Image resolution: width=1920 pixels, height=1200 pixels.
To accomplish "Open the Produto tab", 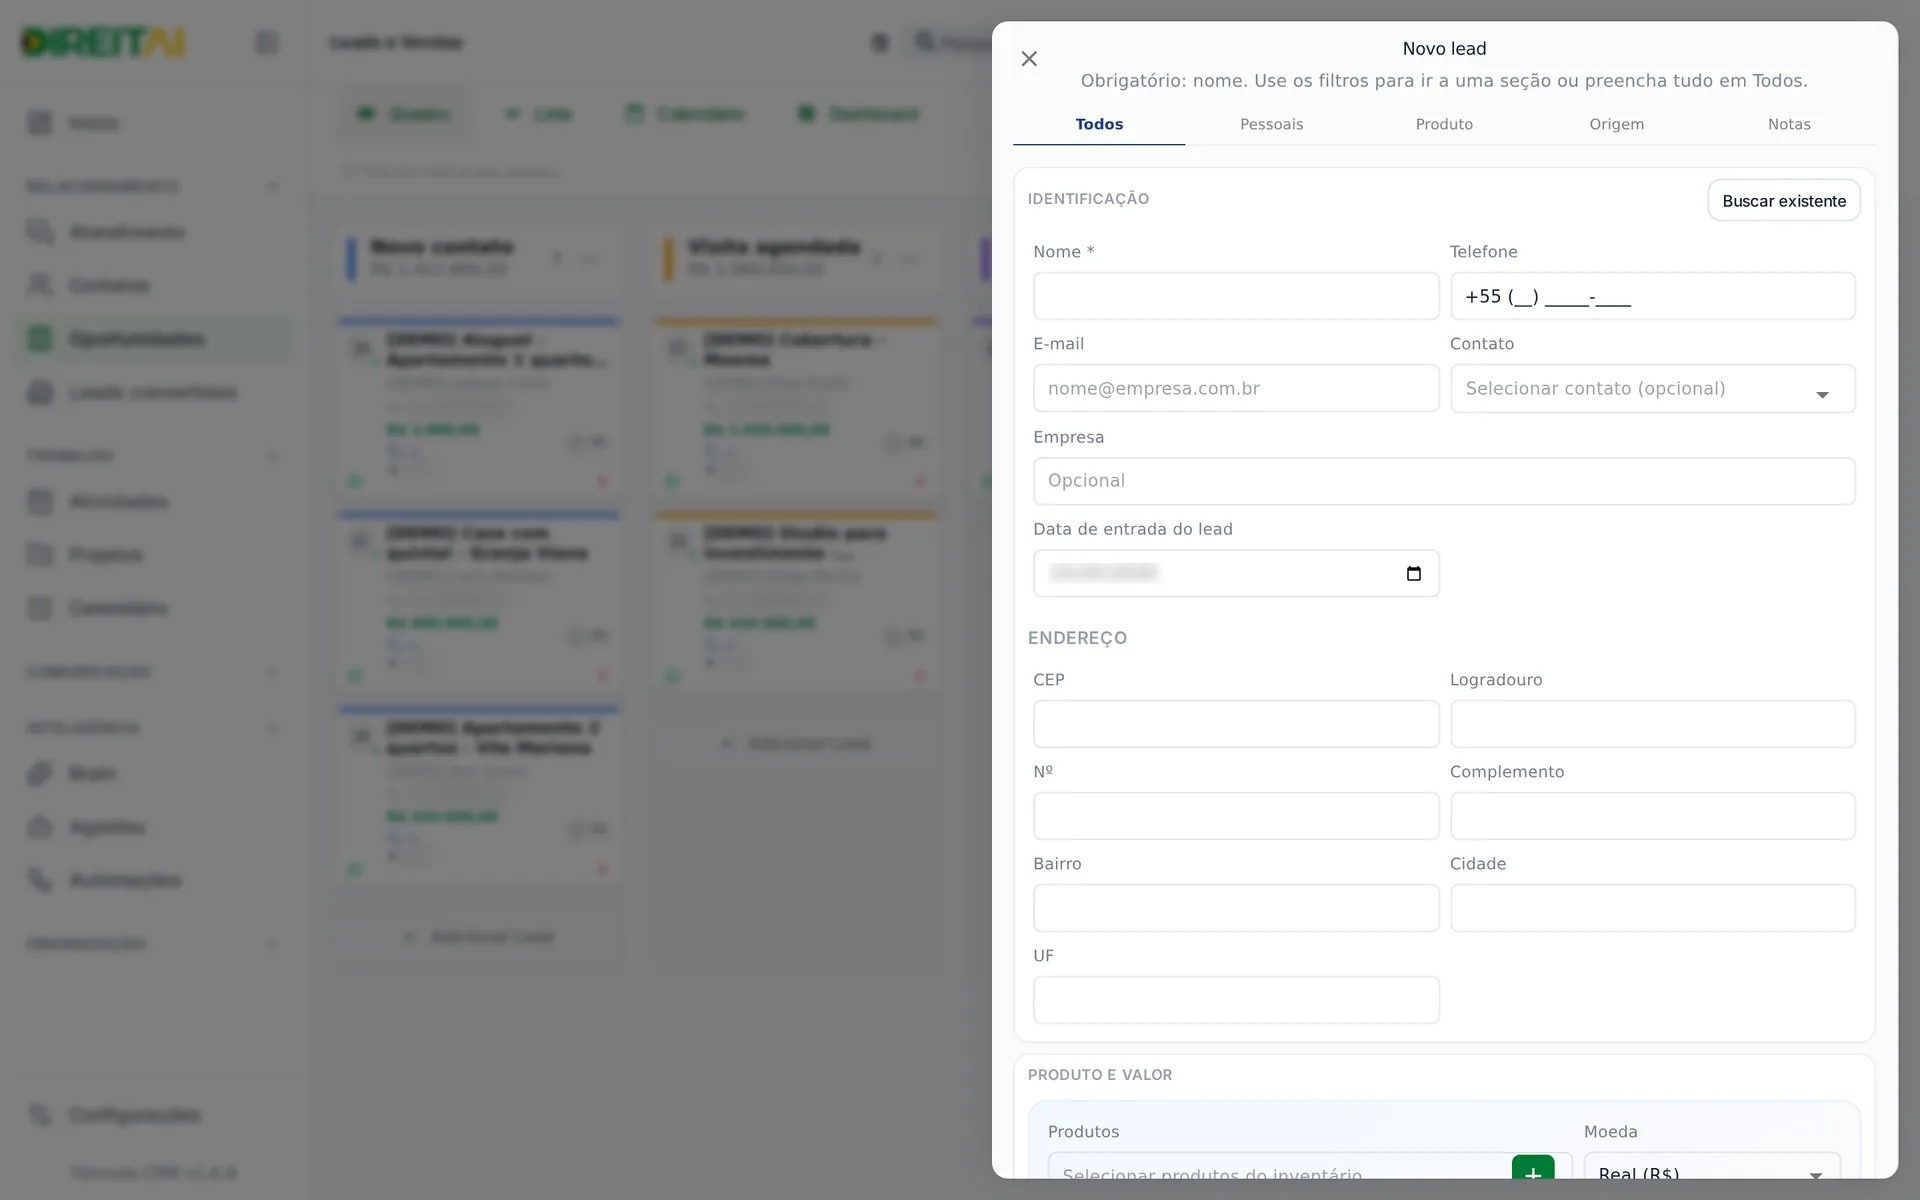I will coord(1444,124).
